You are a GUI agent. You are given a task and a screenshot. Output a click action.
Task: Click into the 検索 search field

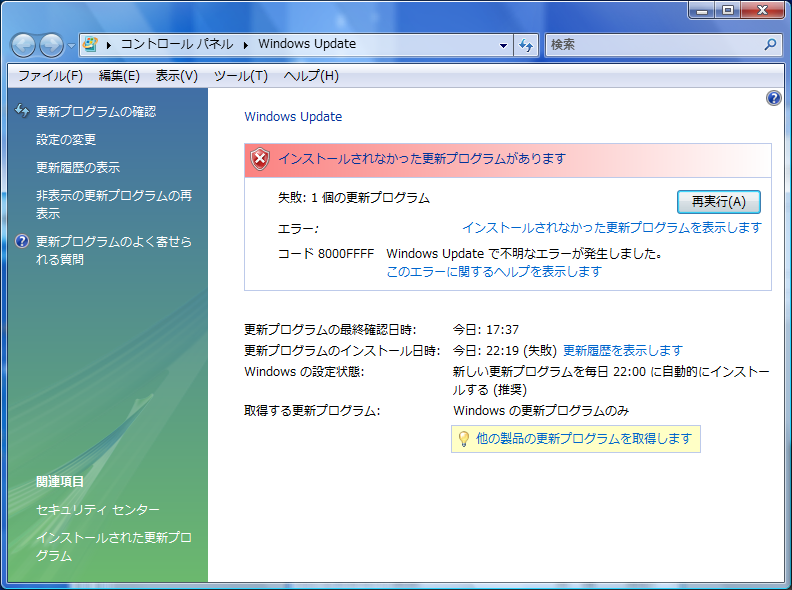click(655, 44)
